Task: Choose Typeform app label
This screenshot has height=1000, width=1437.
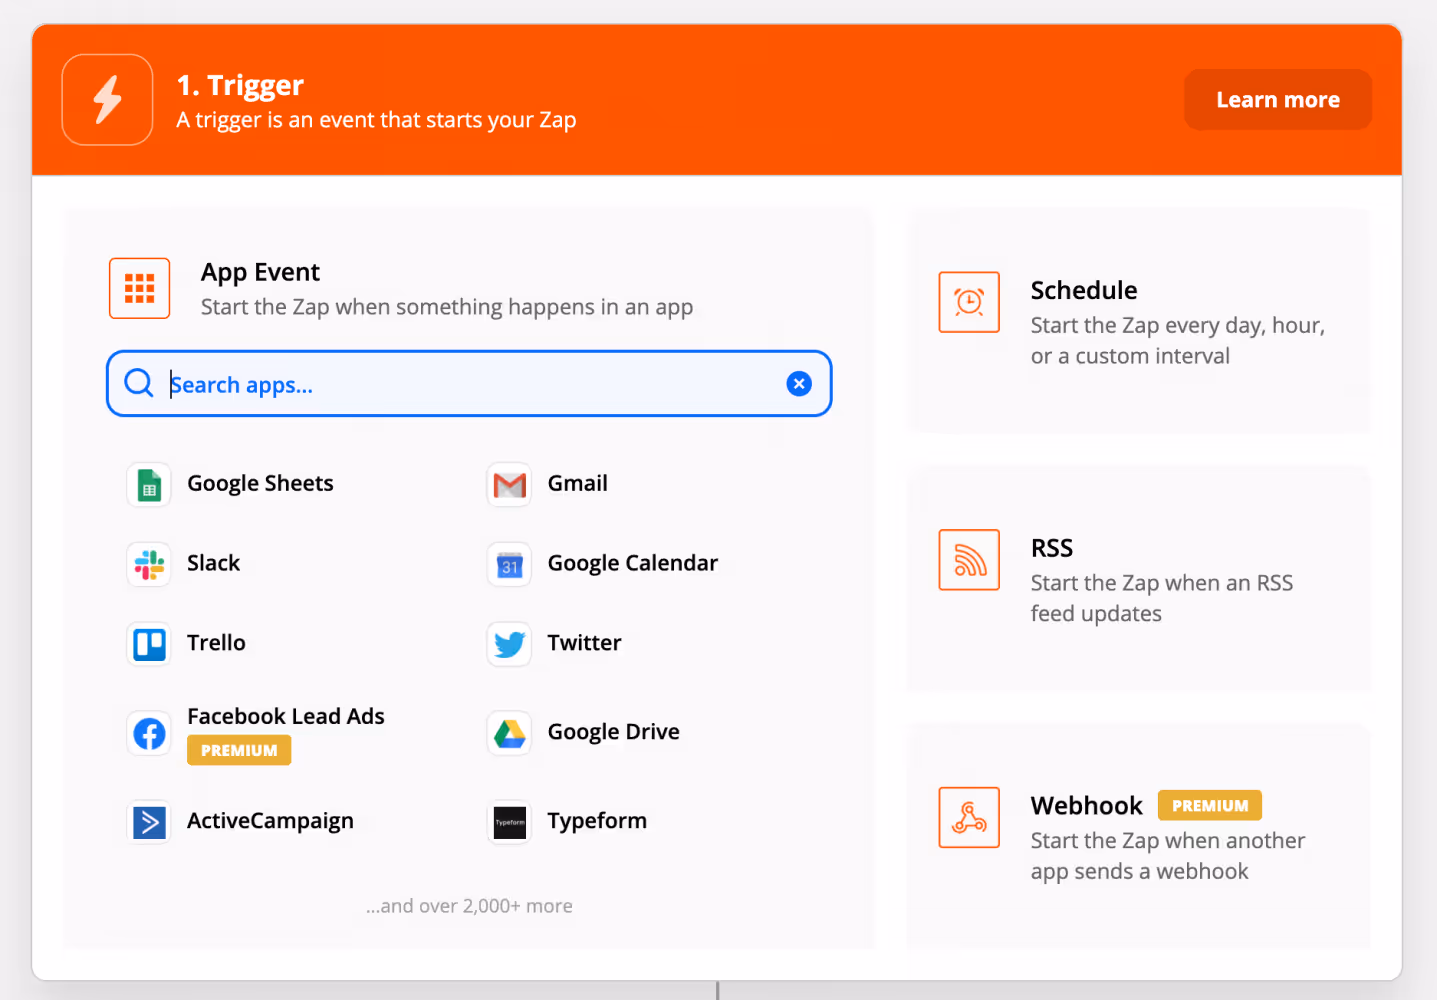Action: pos(597,821)
